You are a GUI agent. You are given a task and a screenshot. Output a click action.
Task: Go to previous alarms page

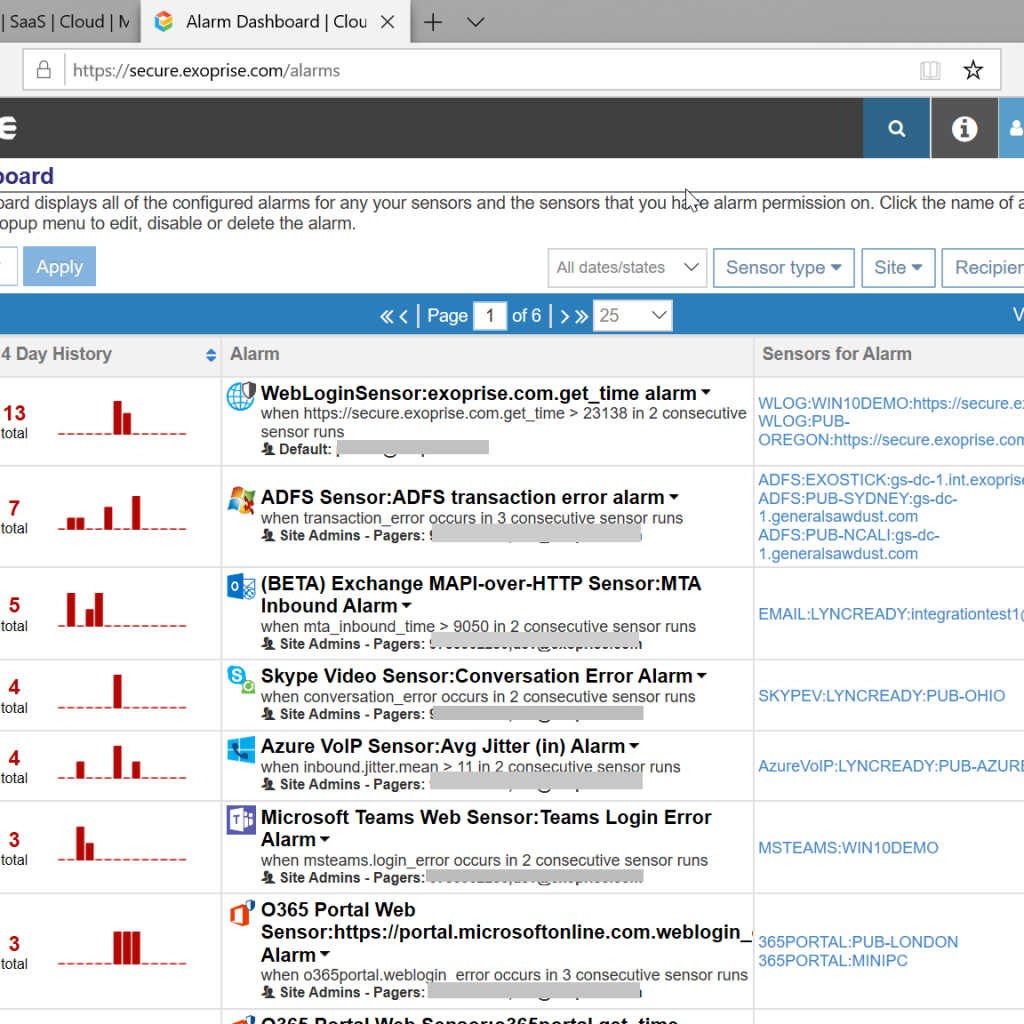(404, 317)
